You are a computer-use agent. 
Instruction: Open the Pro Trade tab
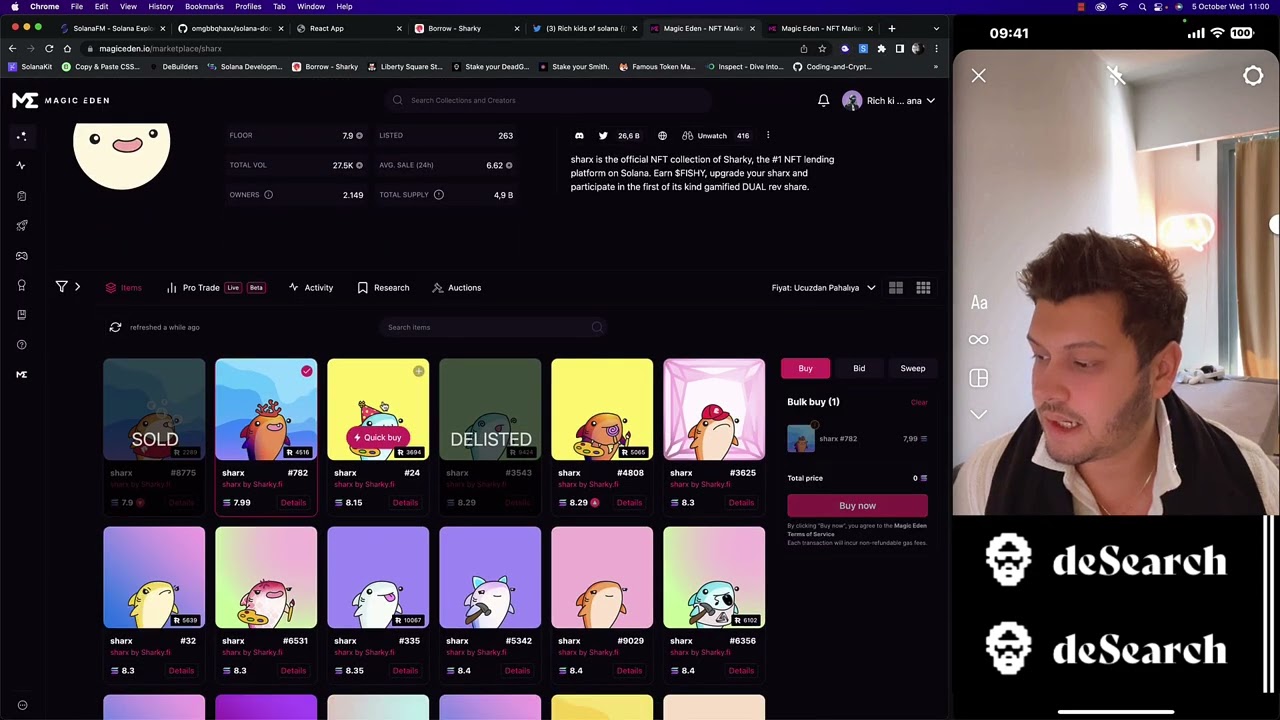click(214, 288)
